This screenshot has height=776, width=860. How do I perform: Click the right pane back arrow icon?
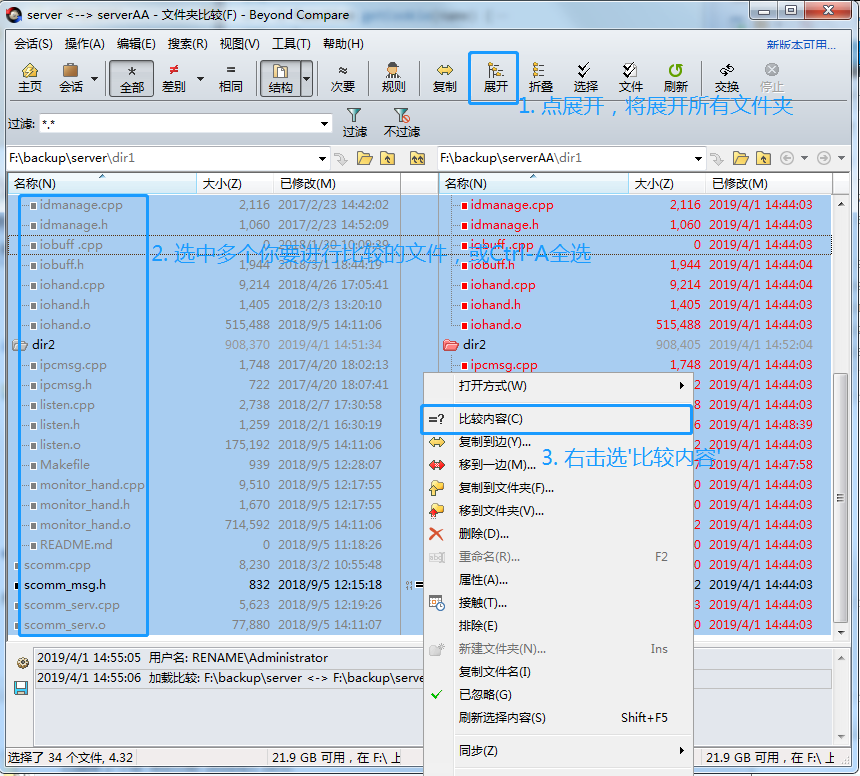click(x=787, y=158)
